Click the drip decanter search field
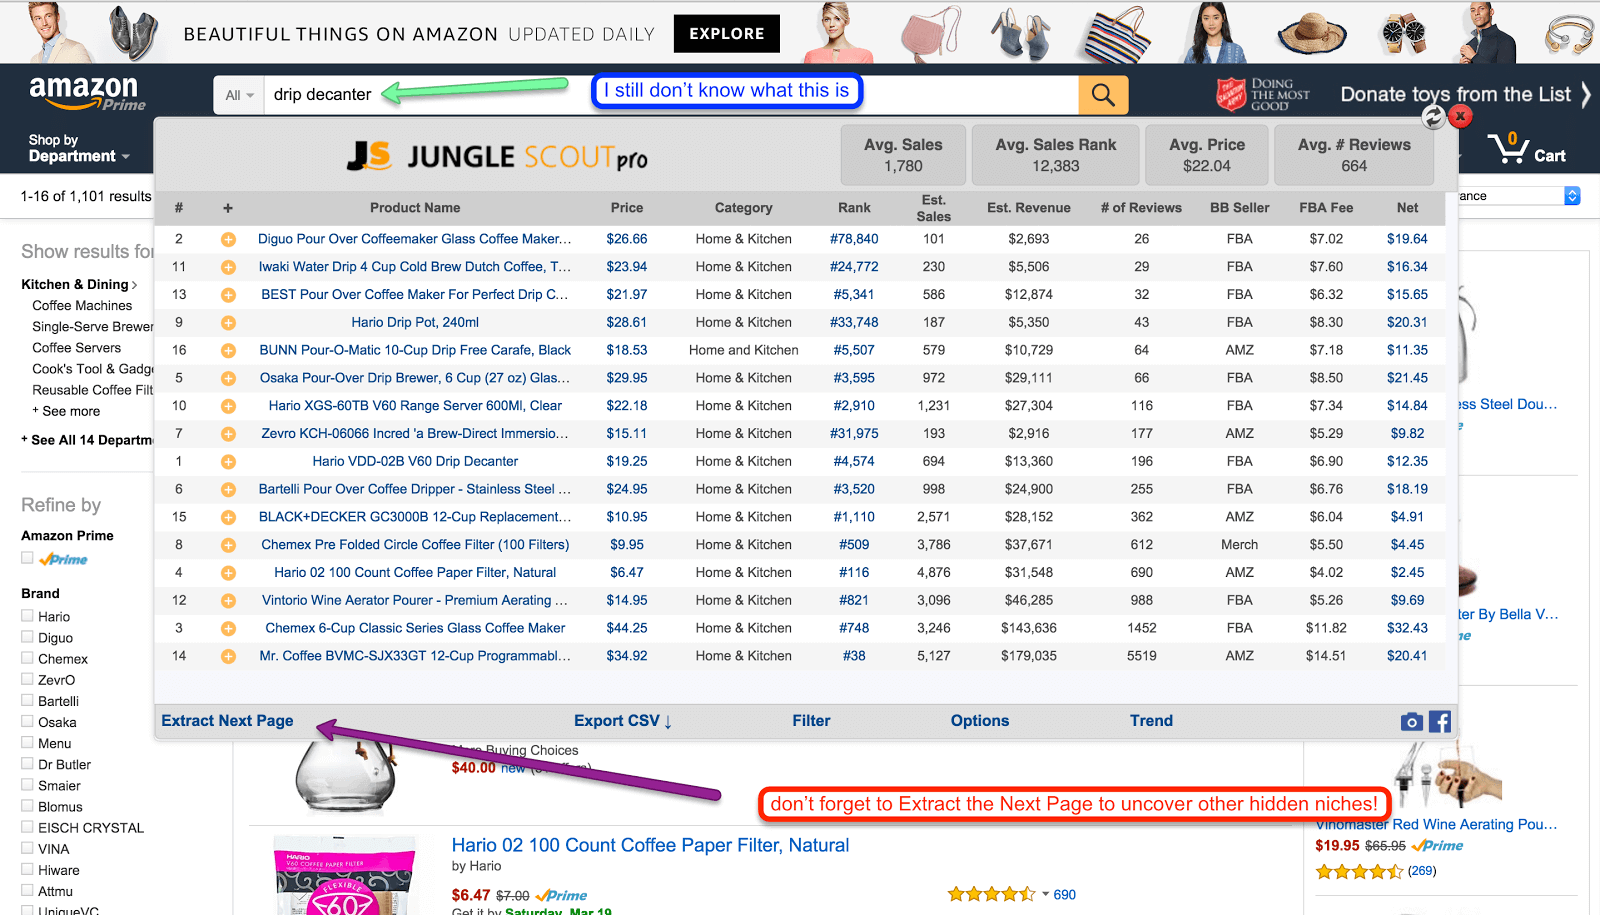1600x915 pixels. (x=671, y=95)
